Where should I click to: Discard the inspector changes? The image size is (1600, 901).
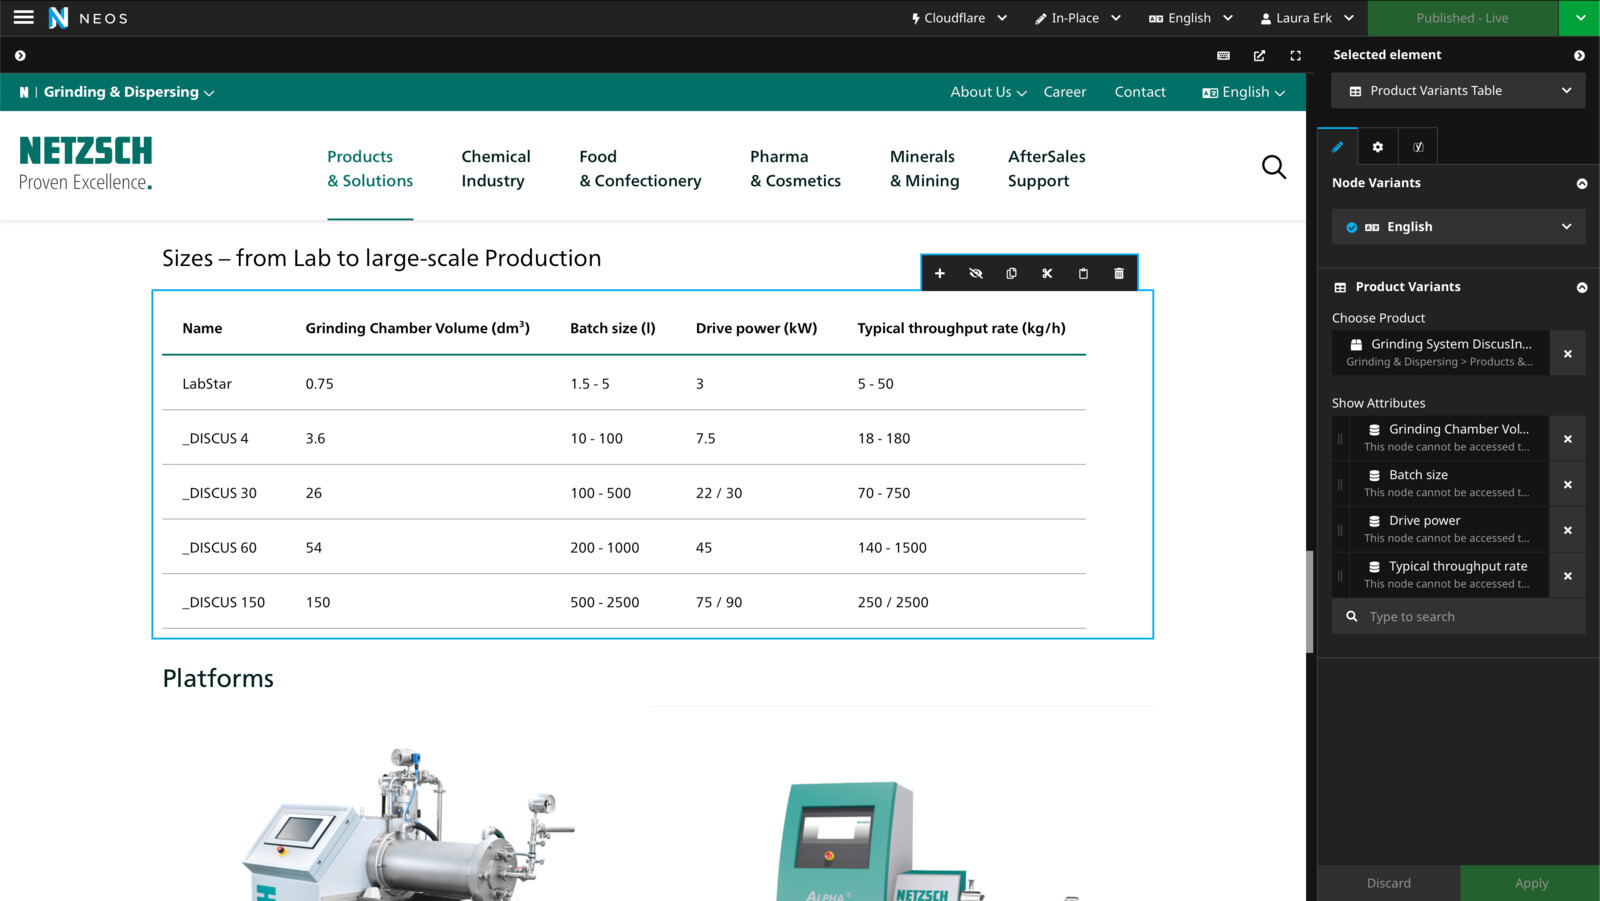[x=1388, y=883]
